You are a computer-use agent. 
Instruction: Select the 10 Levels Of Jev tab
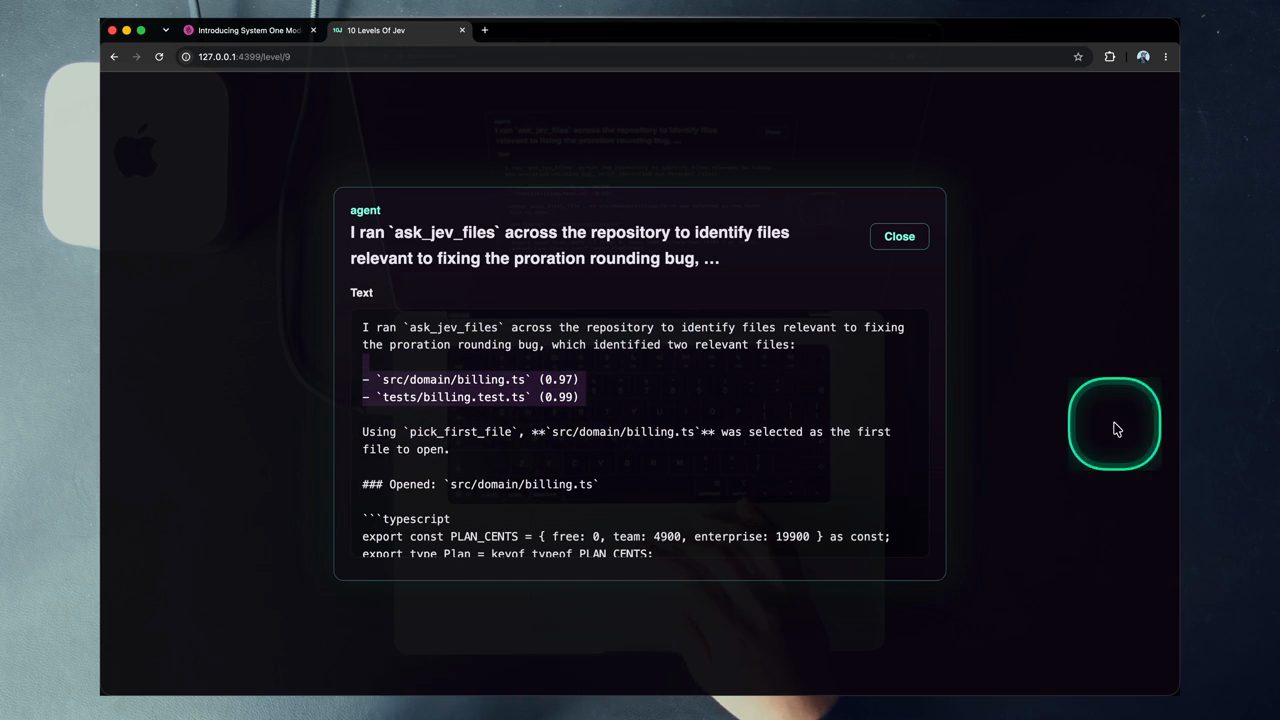398,30
